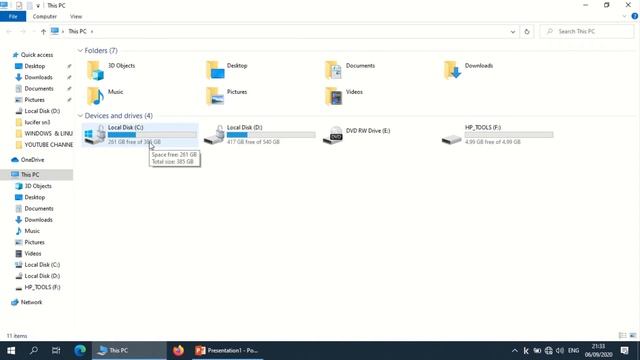Image resolution: width=640 pixels, height=360 pixels.
Task: Launch Microsoft Edge from taskbar
Action: [x=80, y=351]
